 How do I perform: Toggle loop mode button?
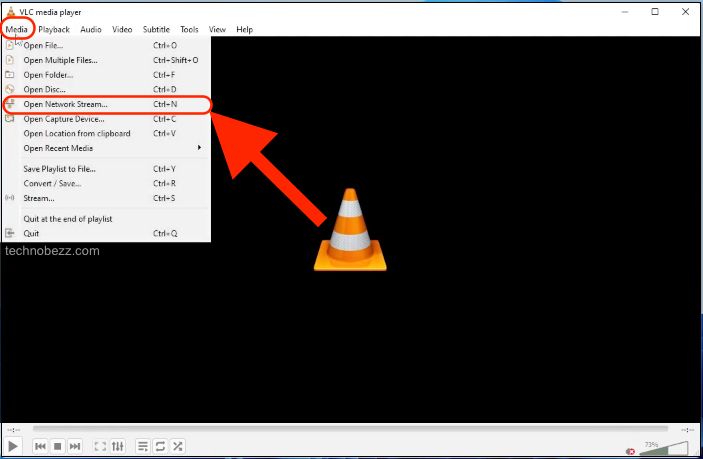pos(160,446)
